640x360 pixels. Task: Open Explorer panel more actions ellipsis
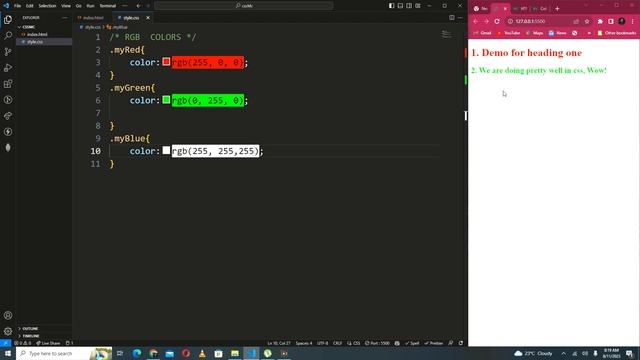click(x=64, y=18)
